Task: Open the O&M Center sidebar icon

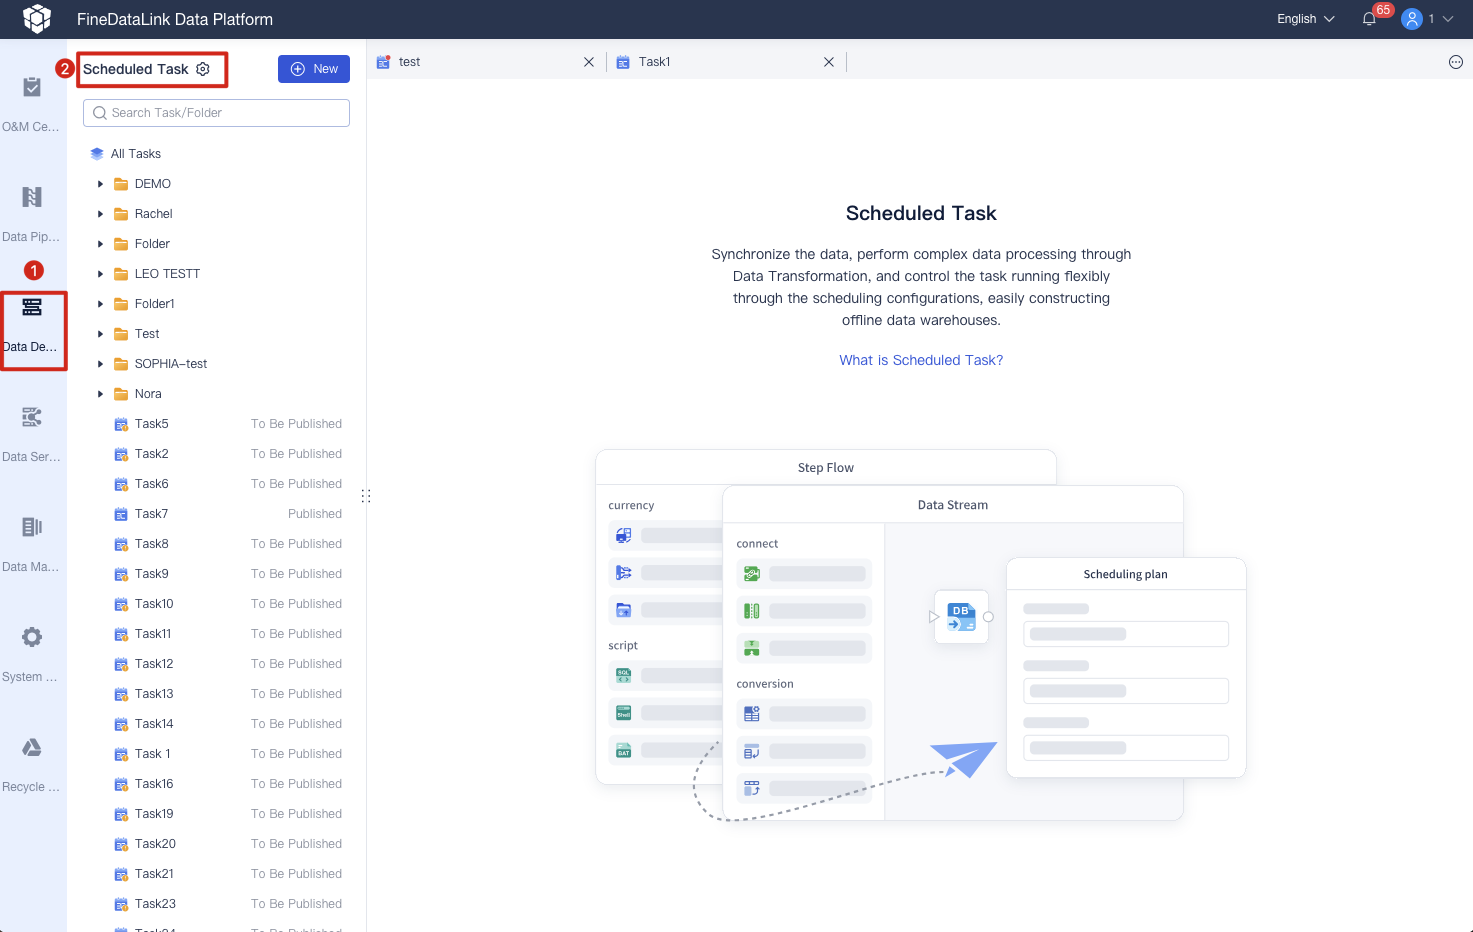Action: coord(32,88)
